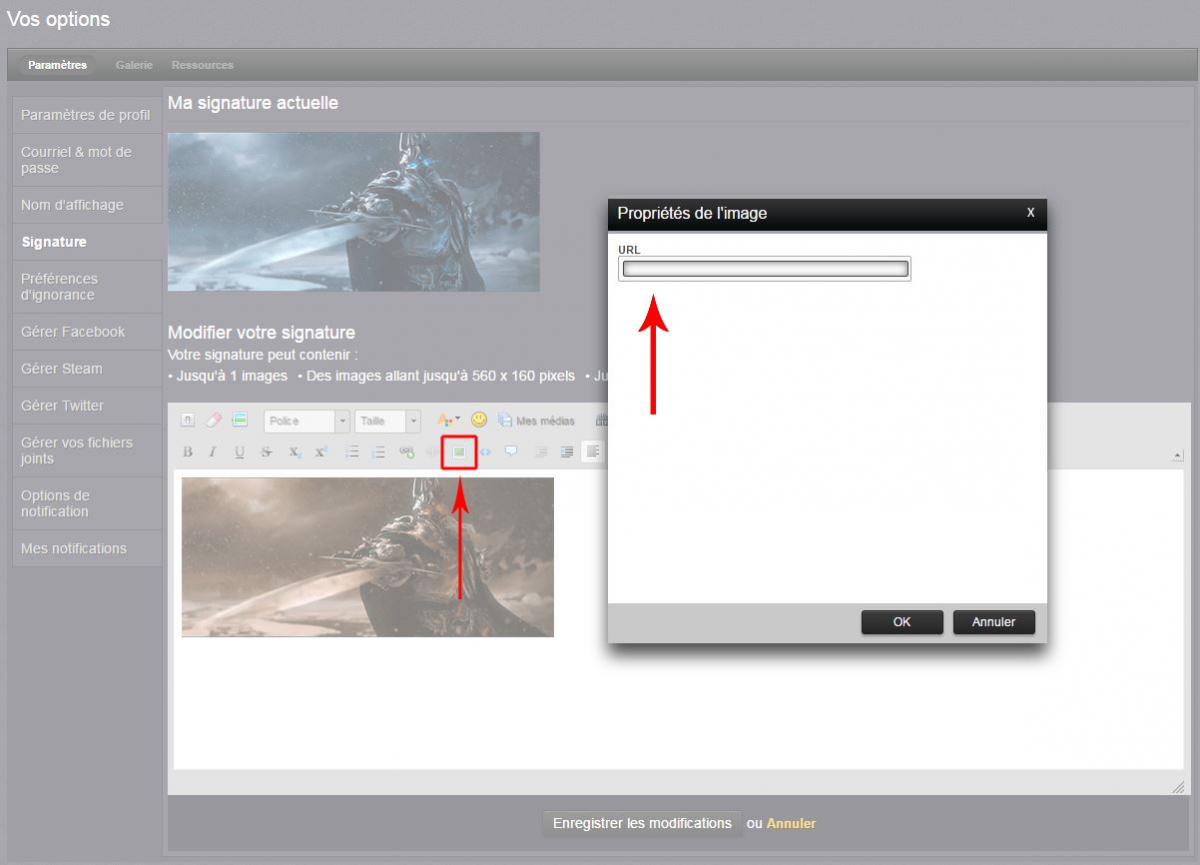This screenshot has height=865, width=1200.
Task: Collapse the editor toolbar arrow
Action: (1178, 456)
